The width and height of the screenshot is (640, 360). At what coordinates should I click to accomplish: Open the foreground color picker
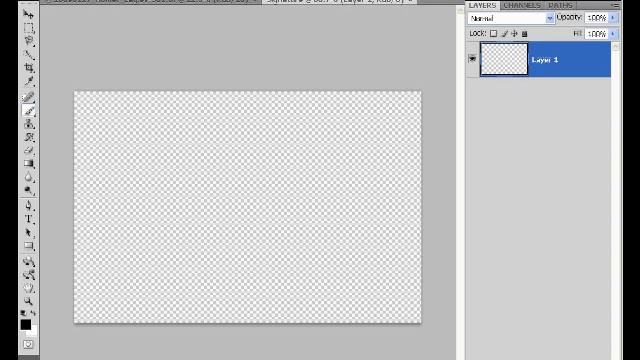tap(25, 324)
